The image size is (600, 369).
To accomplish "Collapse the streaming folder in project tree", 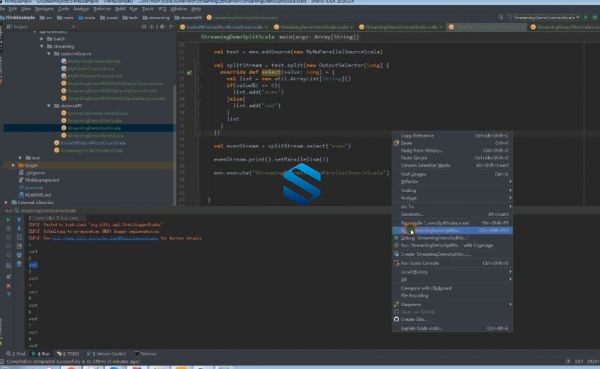I will point(42,46).
